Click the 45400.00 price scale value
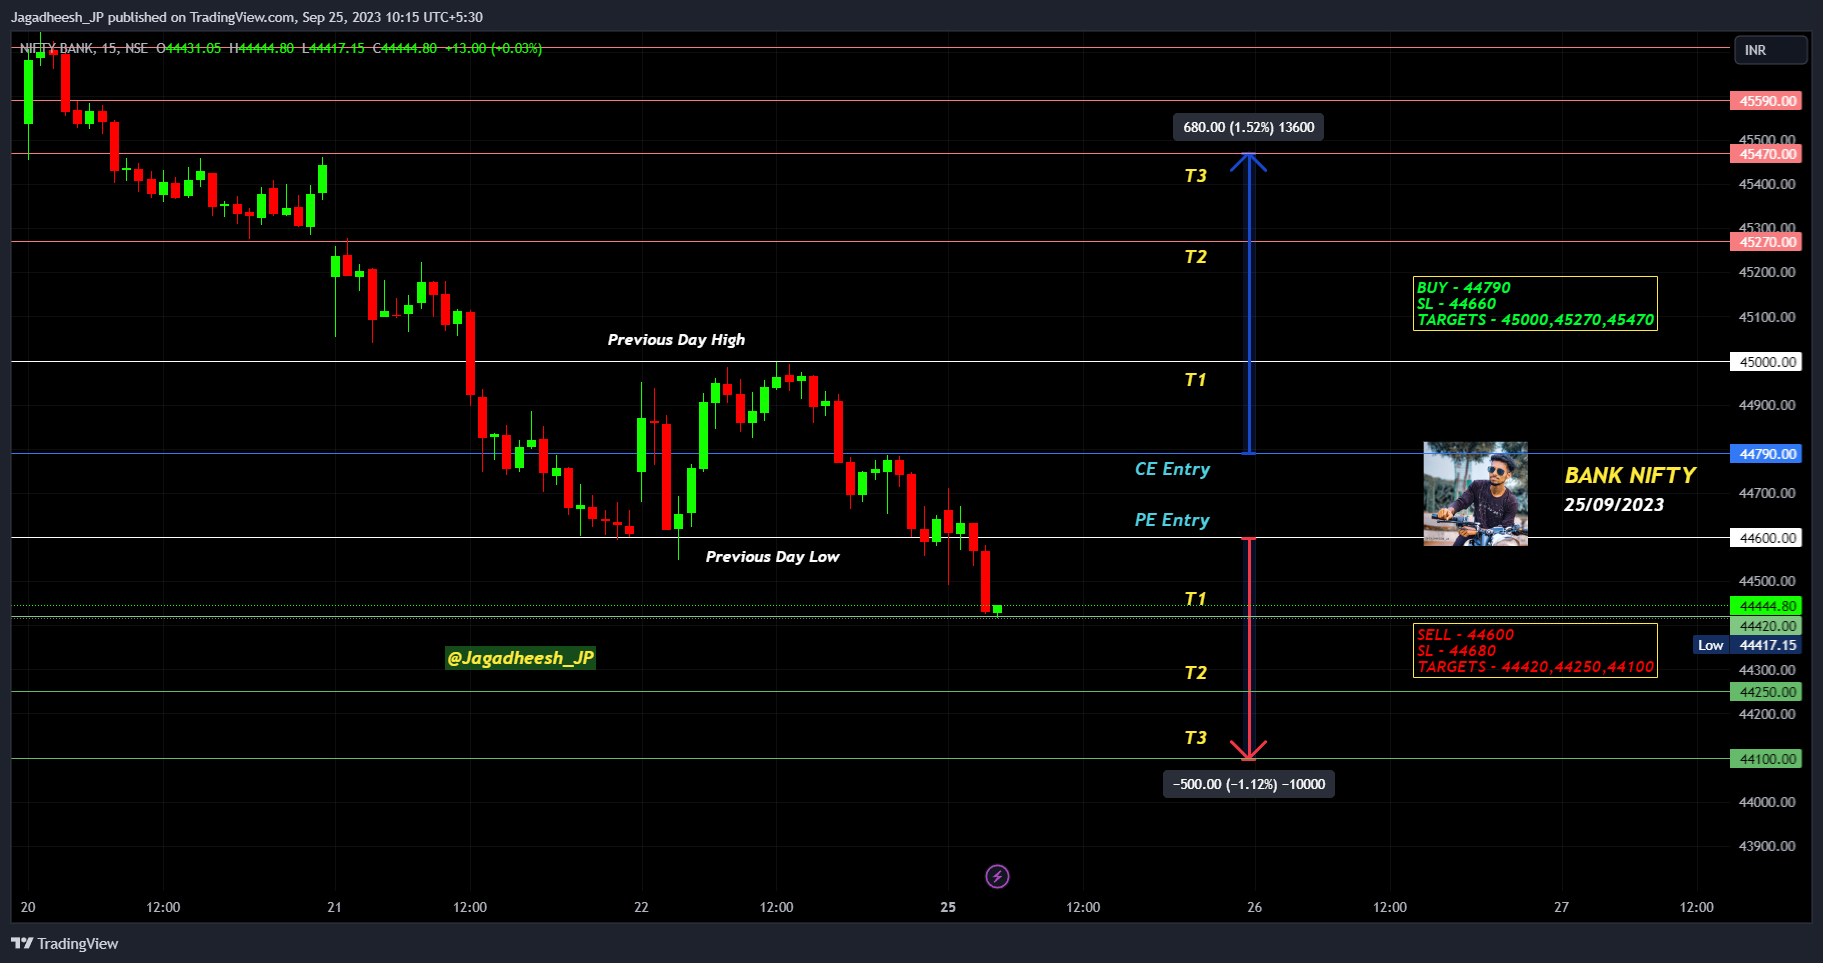This screenshot has height=963, width=1823. pos(1767,184)
